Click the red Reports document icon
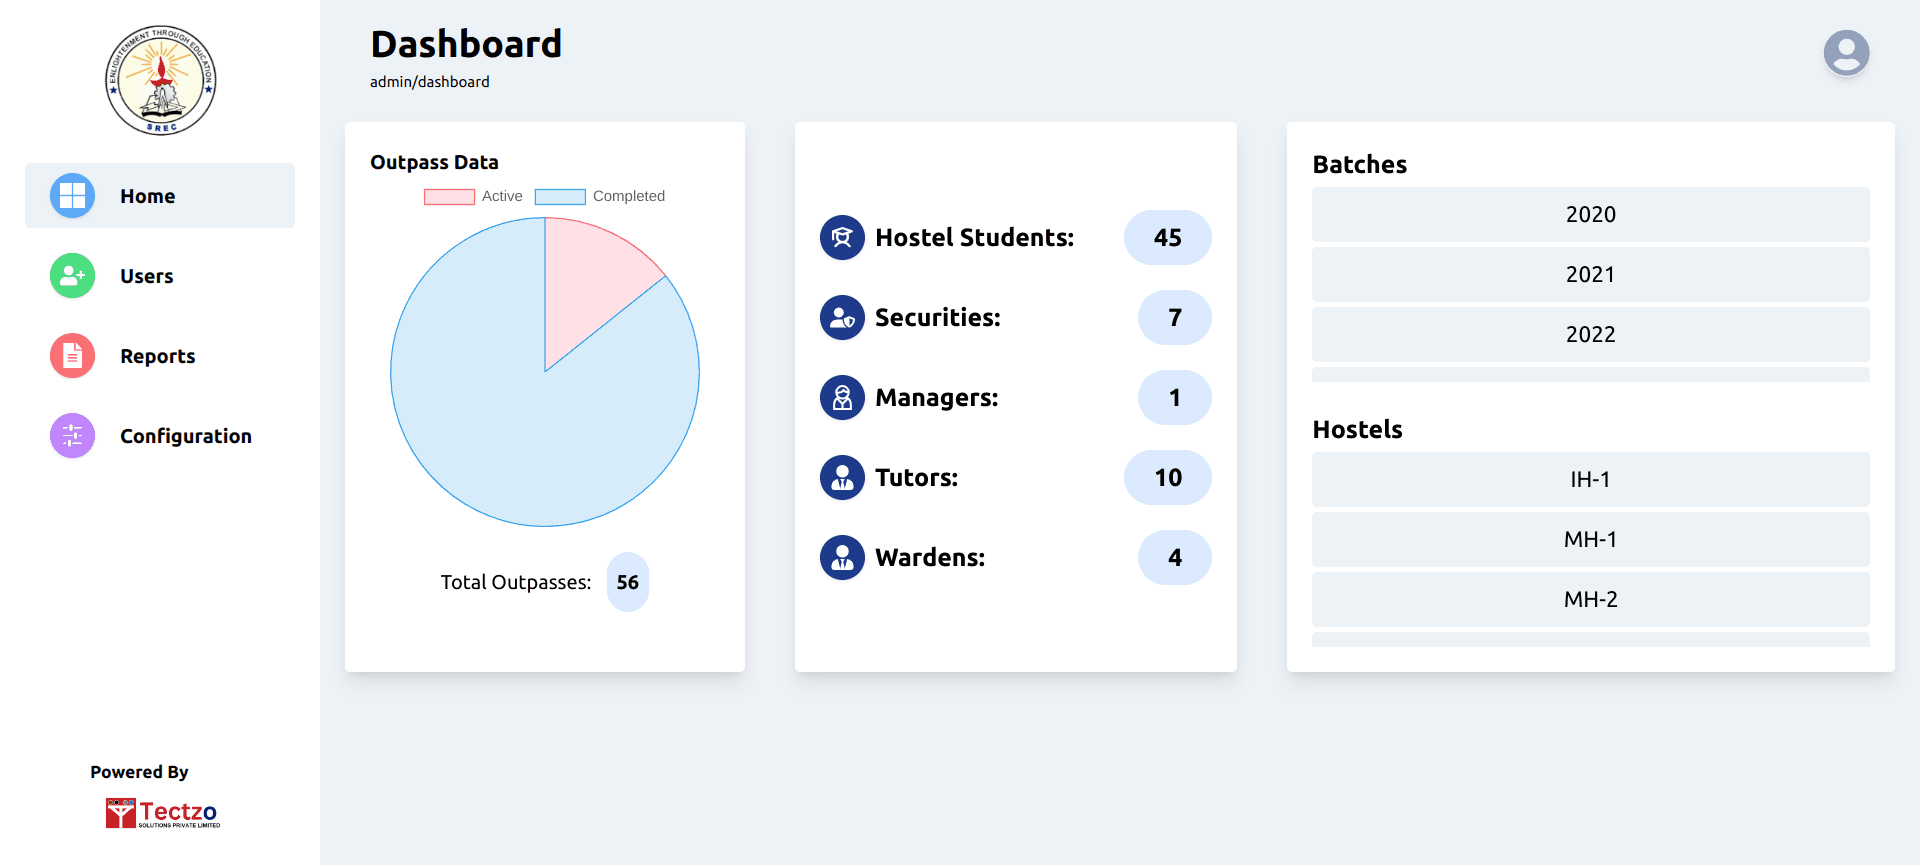Image resolution: width=1920 pixels, height=865 pixels. click(x=73, y=356)
